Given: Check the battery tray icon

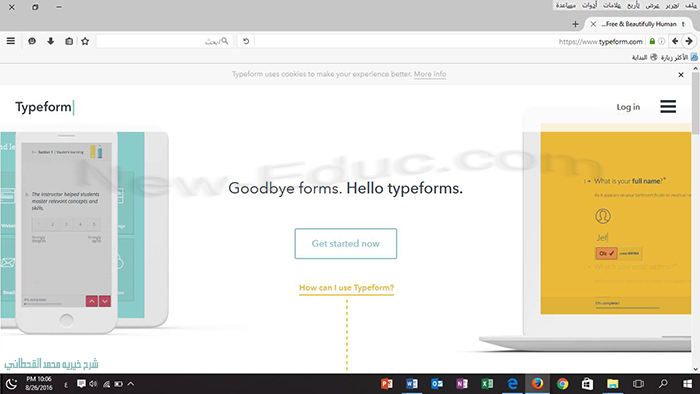Looking at the screenshot, I should (x=118, y=384).
